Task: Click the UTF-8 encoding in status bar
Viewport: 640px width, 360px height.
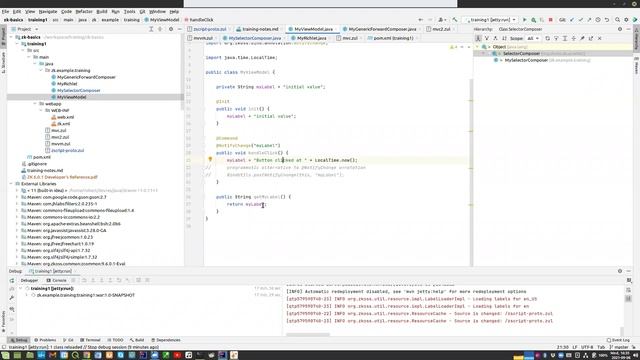Action: [x=587, y=347]
